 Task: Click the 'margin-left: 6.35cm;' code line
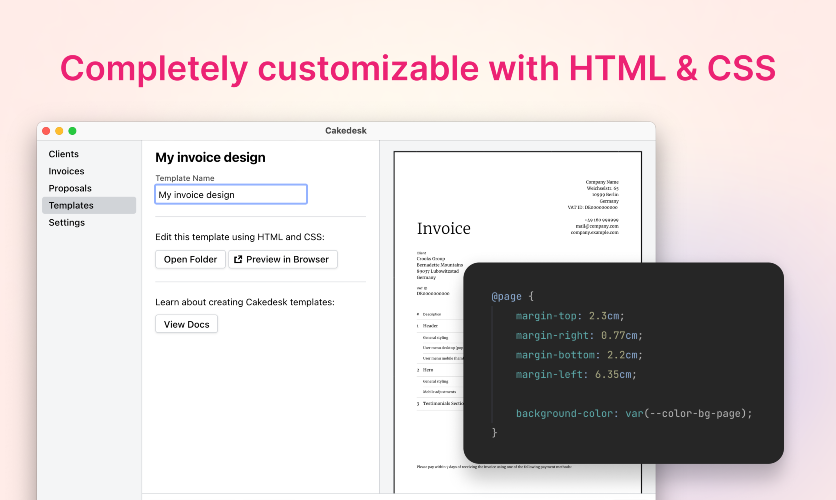pos(576,375)
